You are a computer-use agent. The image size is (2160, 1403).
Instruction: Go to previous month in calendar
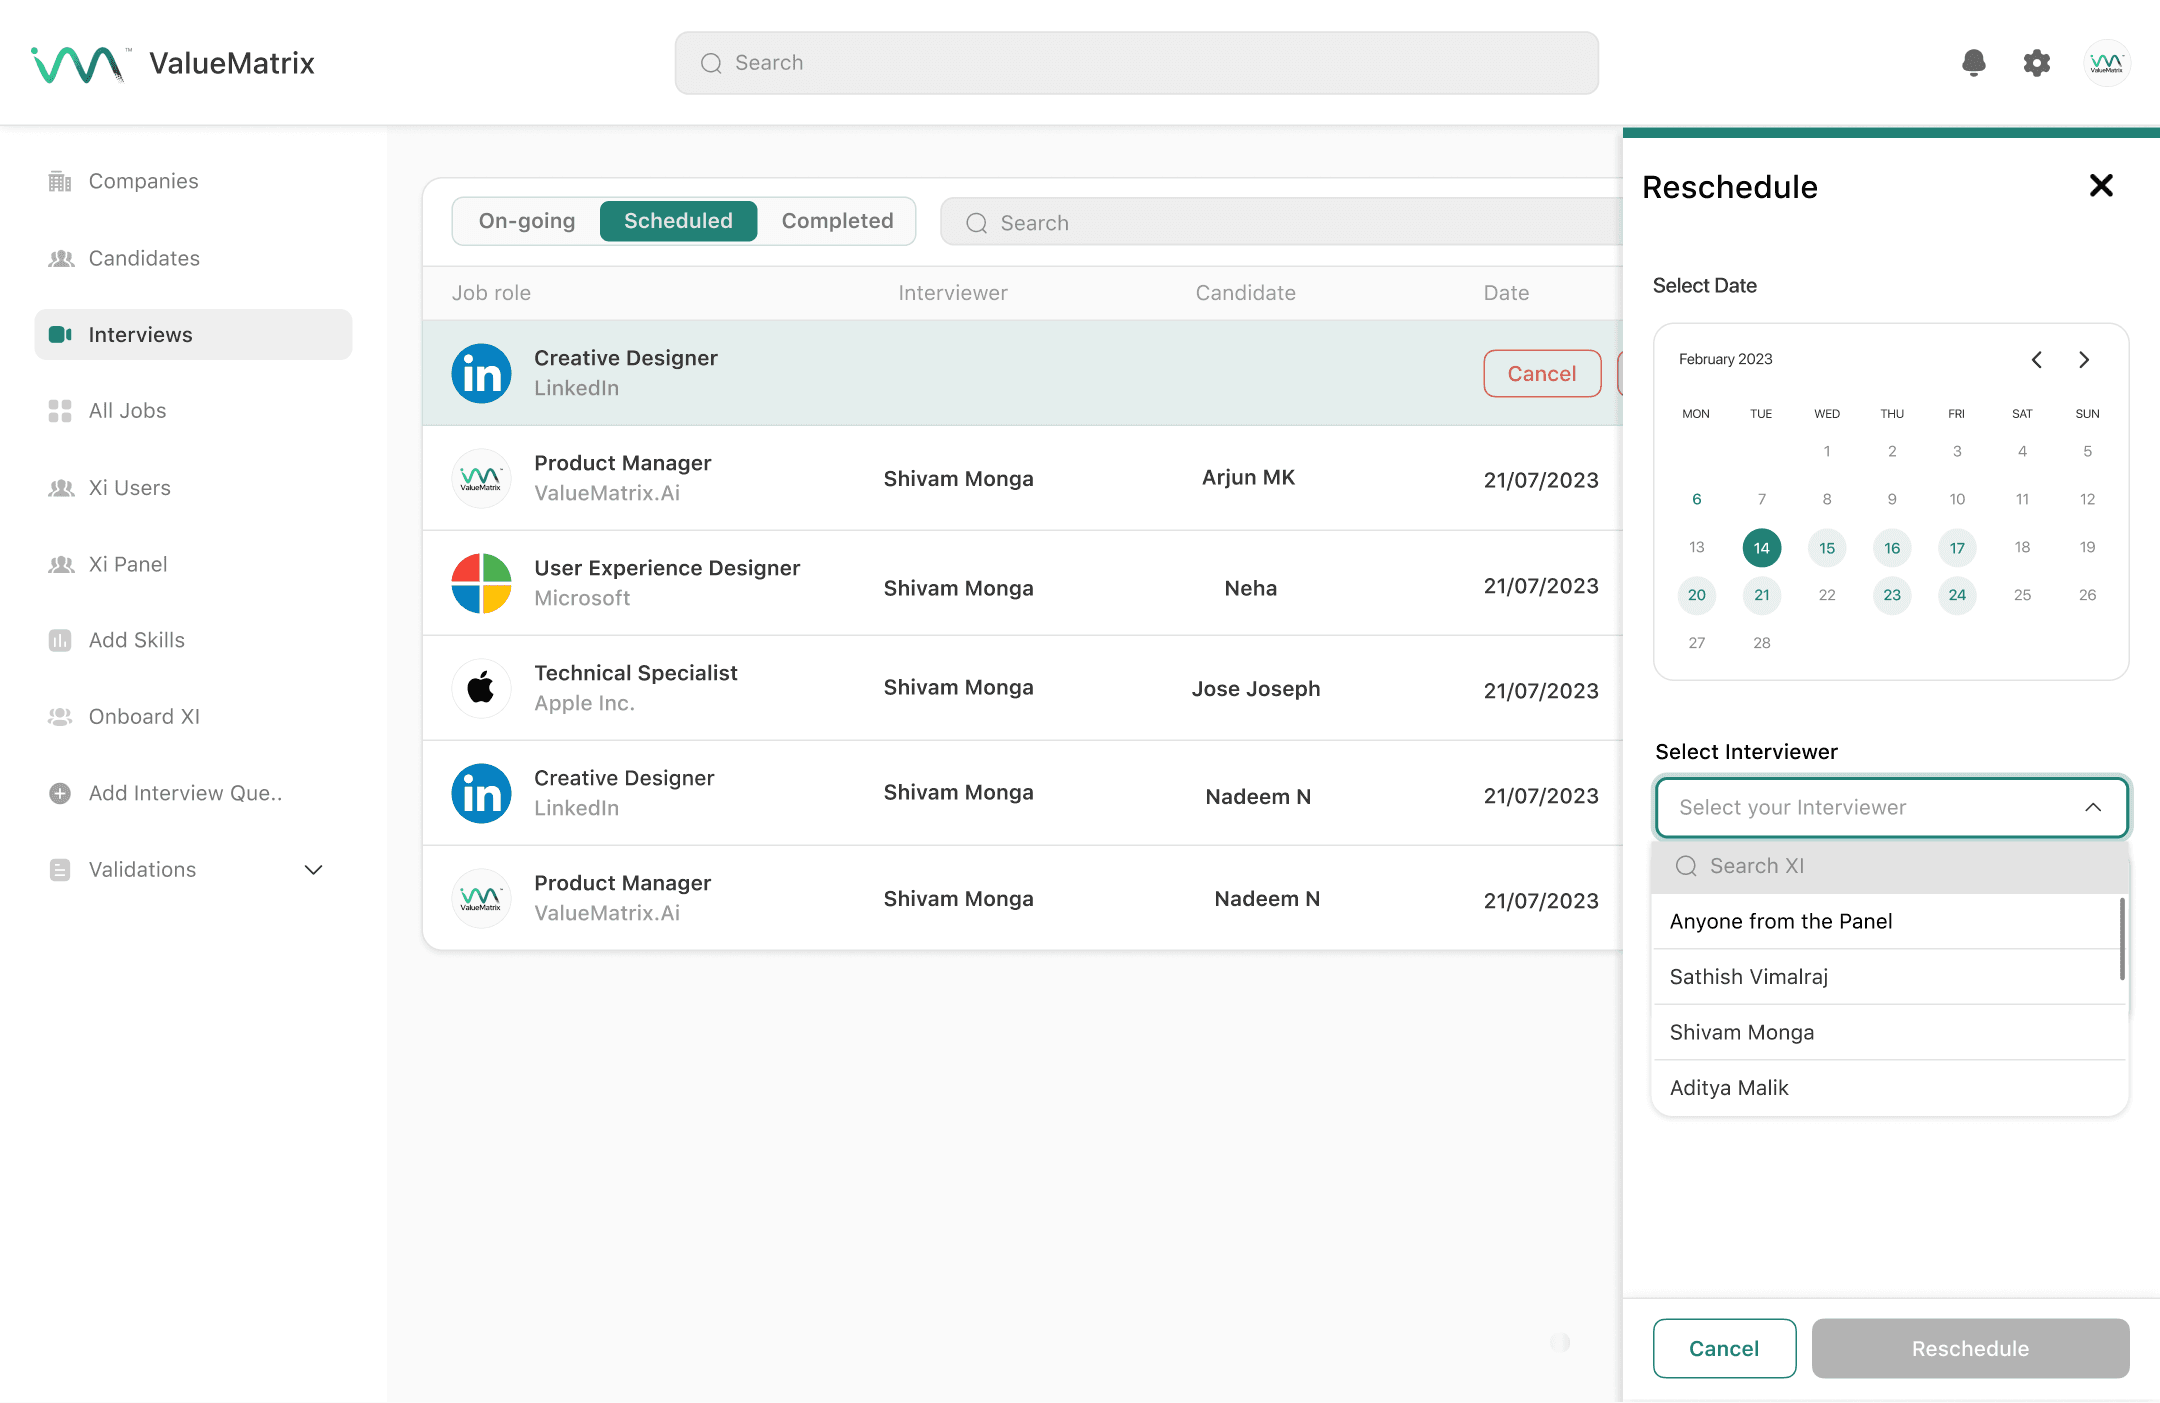click(x=2037, y=360)
